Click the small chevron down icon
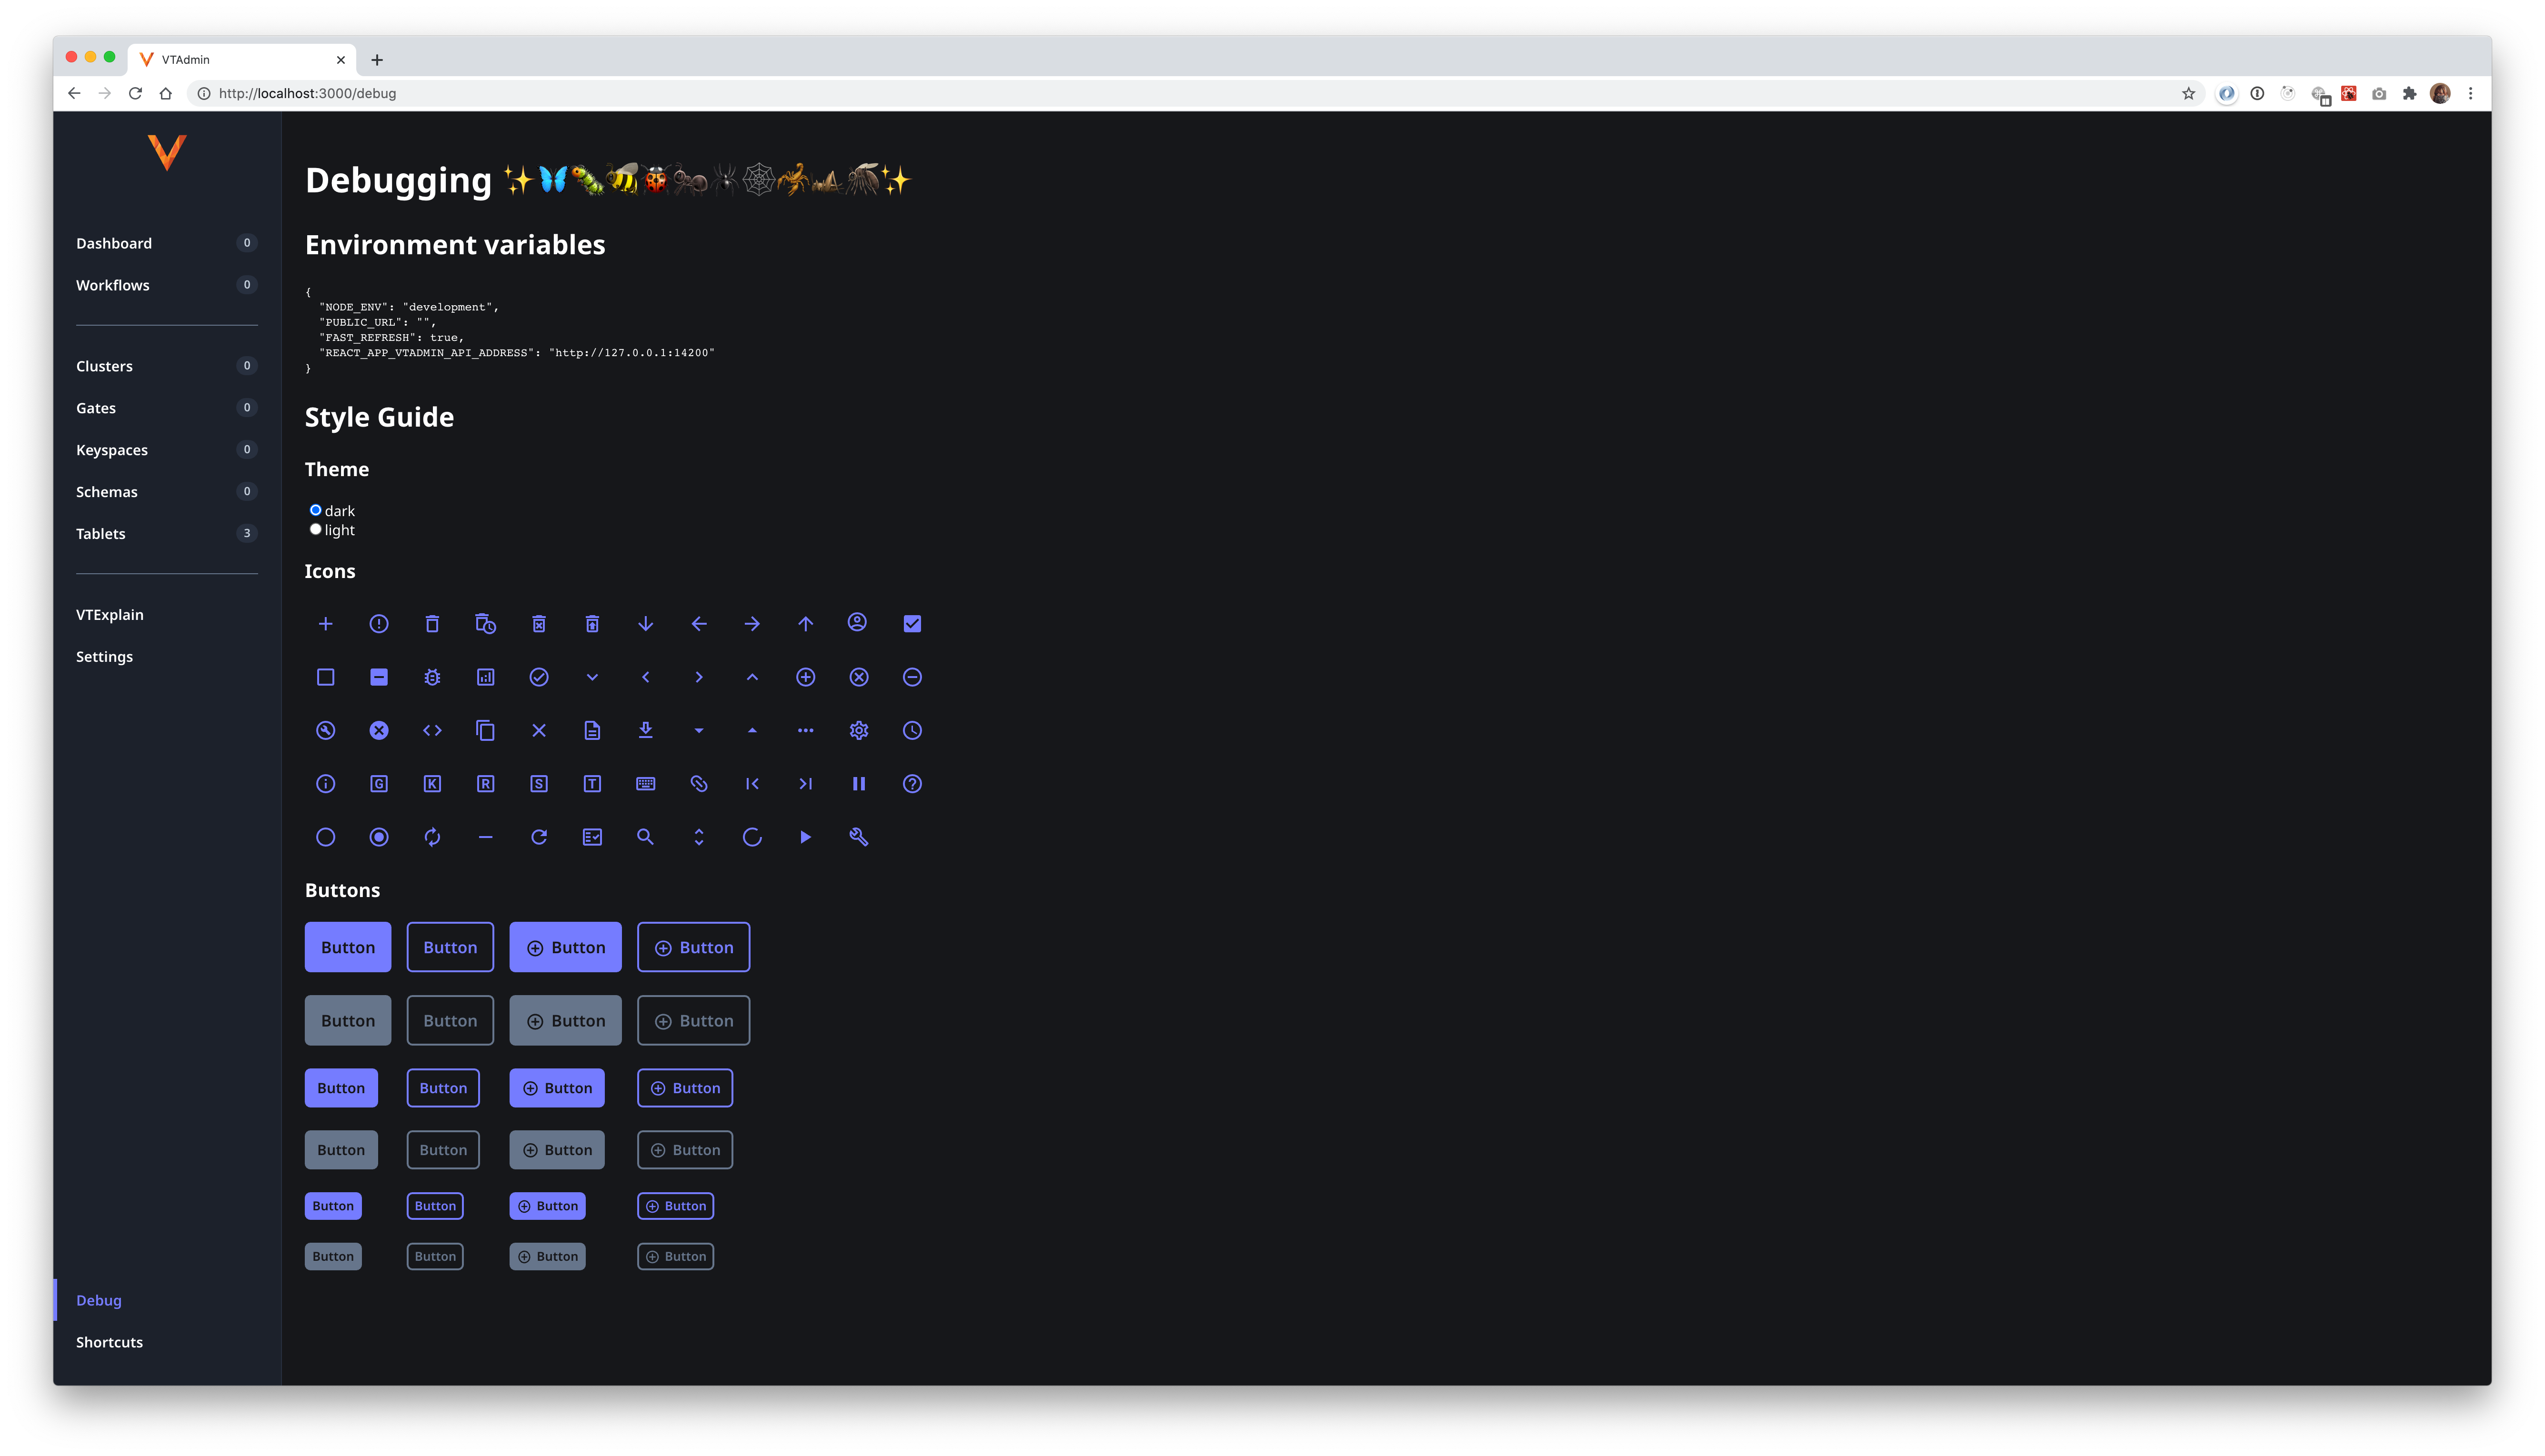The image size is (2545, 1456). [592, 677]
